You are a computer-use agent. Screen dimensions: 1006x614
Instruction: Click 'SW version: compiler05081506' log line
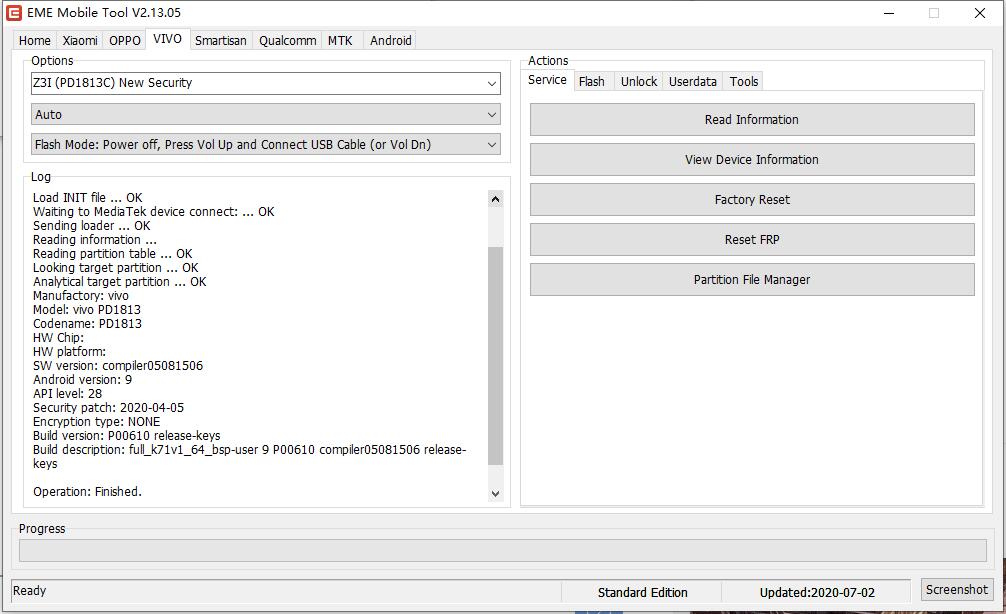(118, 366)
